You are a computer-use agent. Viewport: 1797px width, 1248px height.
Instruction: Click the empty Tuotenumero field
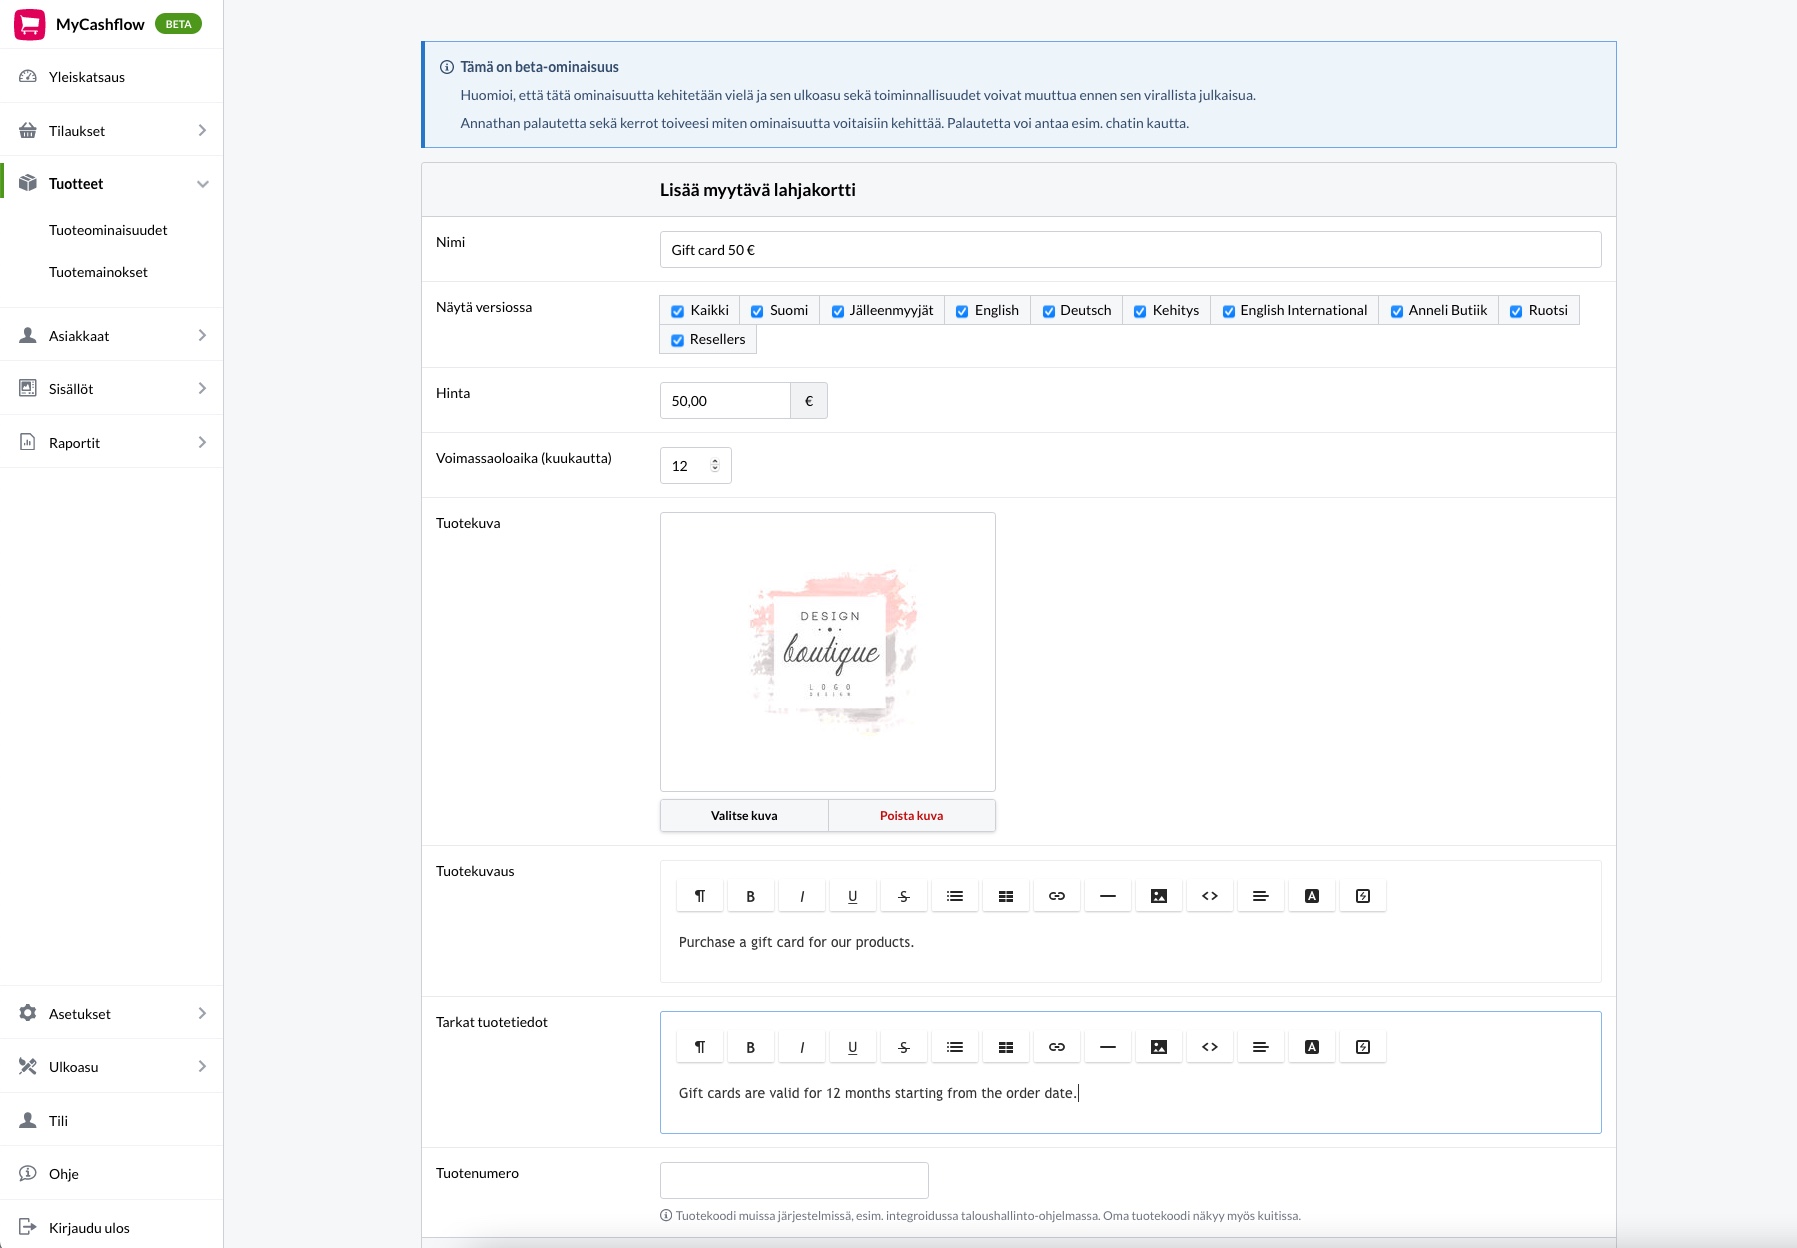tap(794, 1180)
